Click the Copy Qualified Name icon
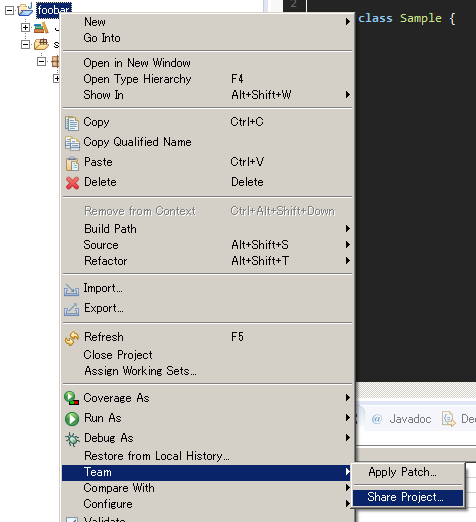Screen dimensions: 476x522 (72, 143)
